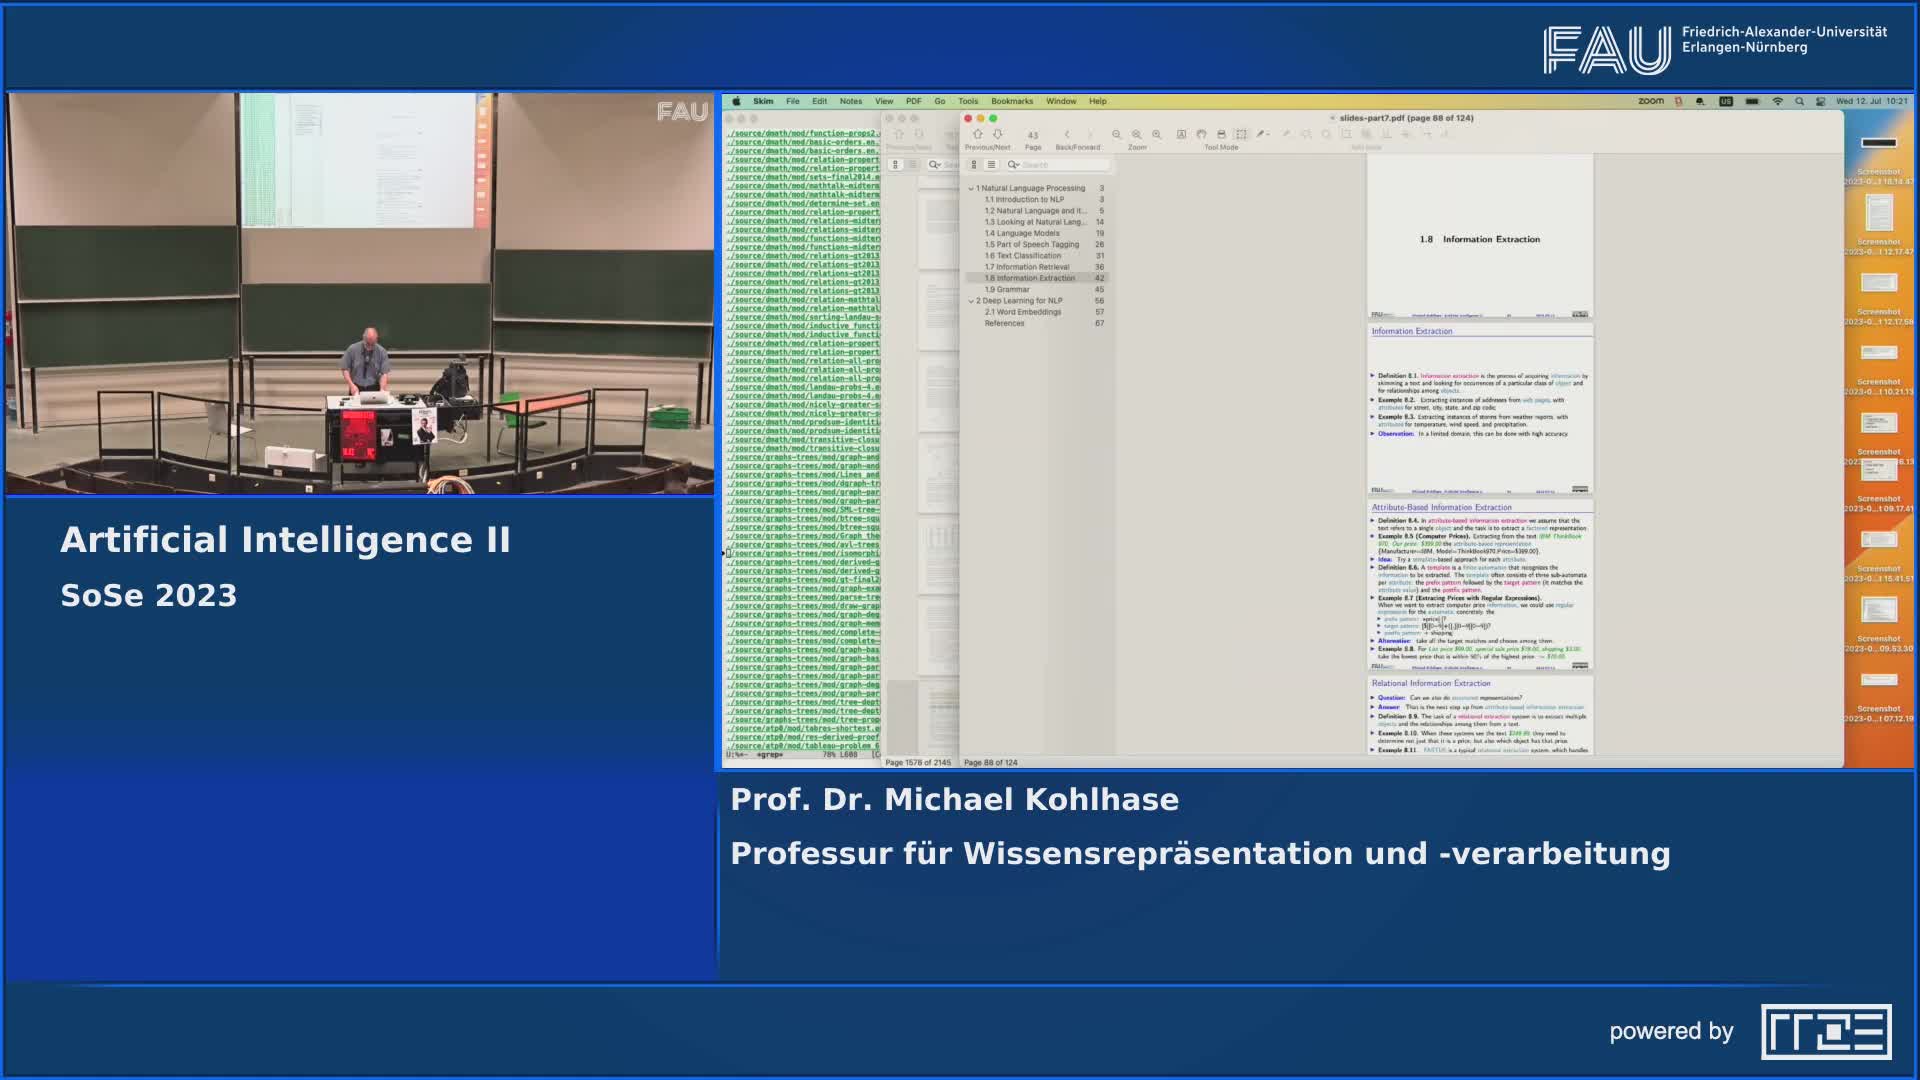
Task: Switch sidebar to table of contents view
Action: 991,165
